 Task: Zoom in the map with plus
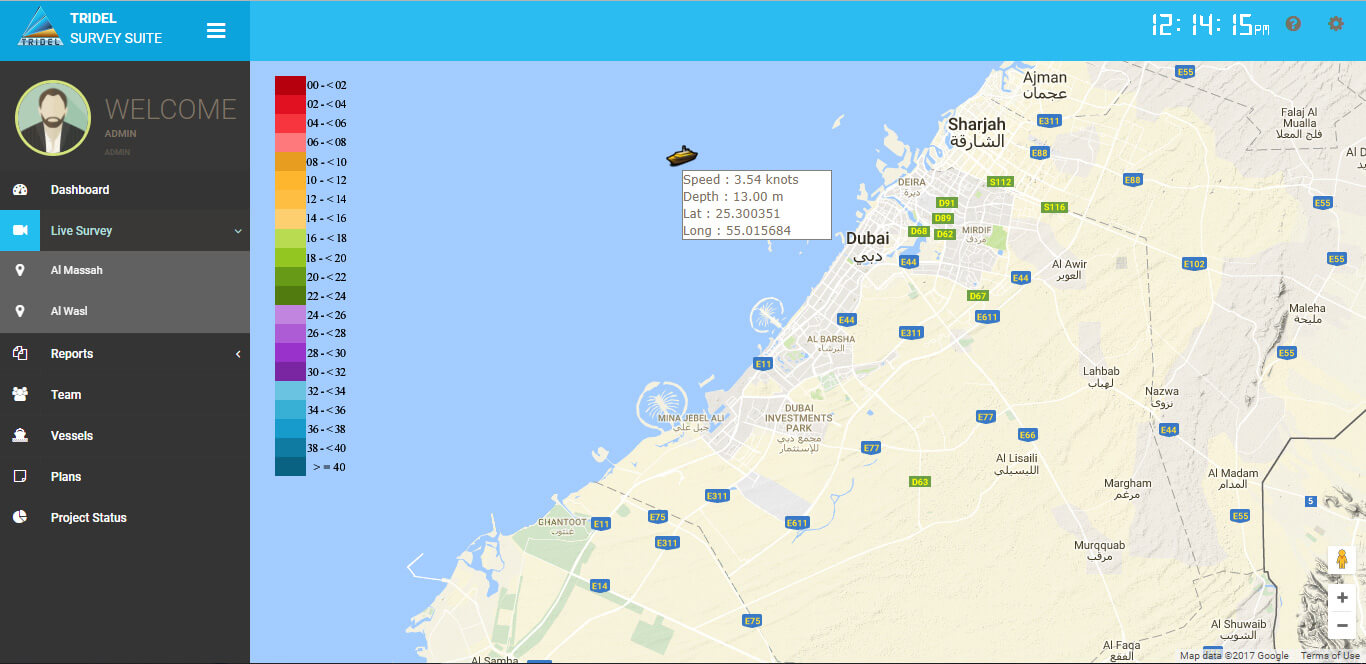(x=1341, y=598)
